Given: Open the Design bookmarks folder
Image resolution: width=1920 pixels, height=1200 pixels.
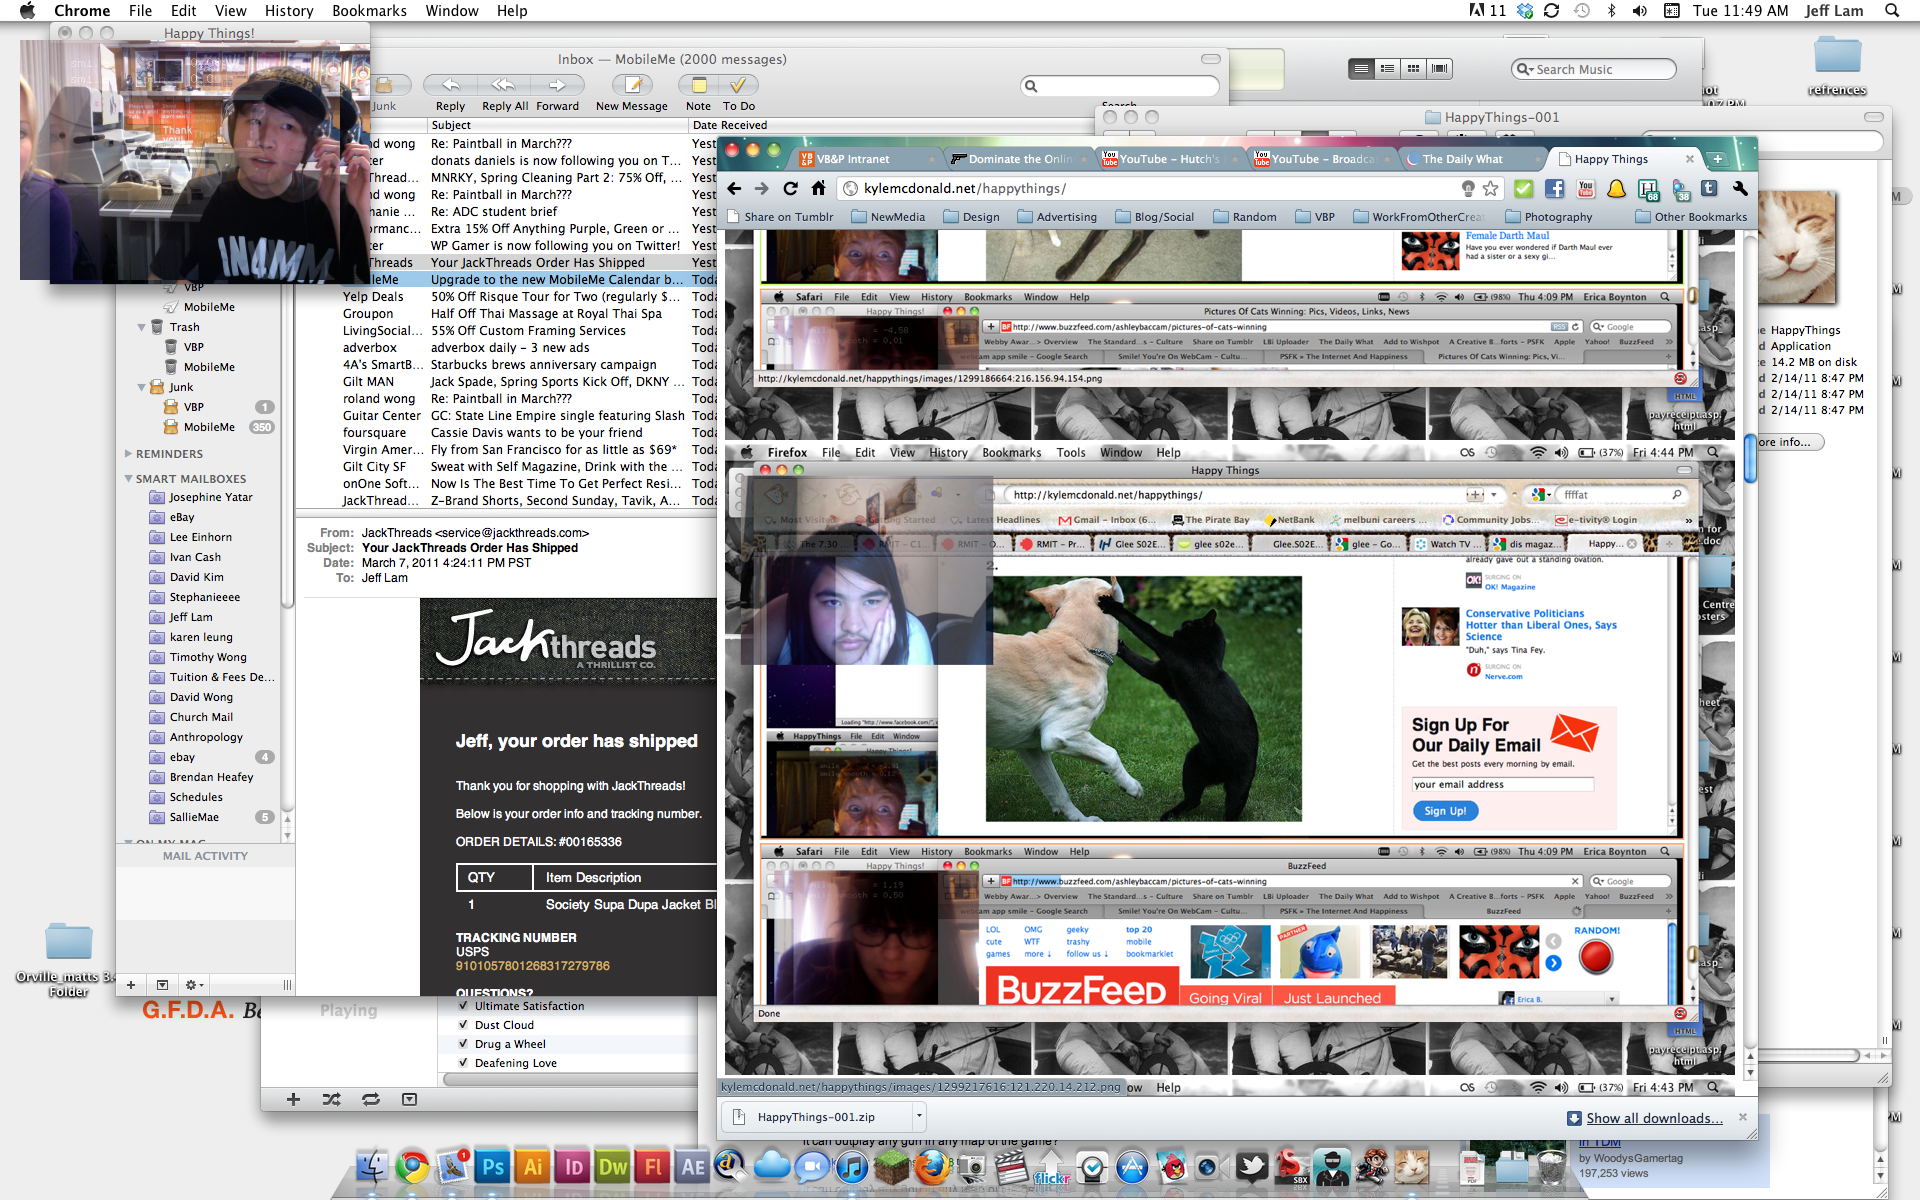Looking at the screenshot, I should (x=971, y=217).
